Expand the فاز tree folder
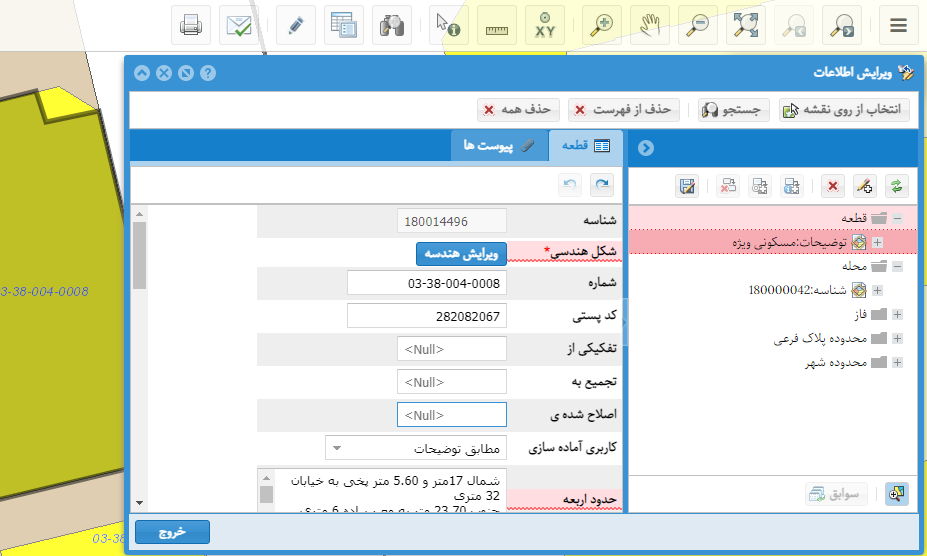 point(897,314)
